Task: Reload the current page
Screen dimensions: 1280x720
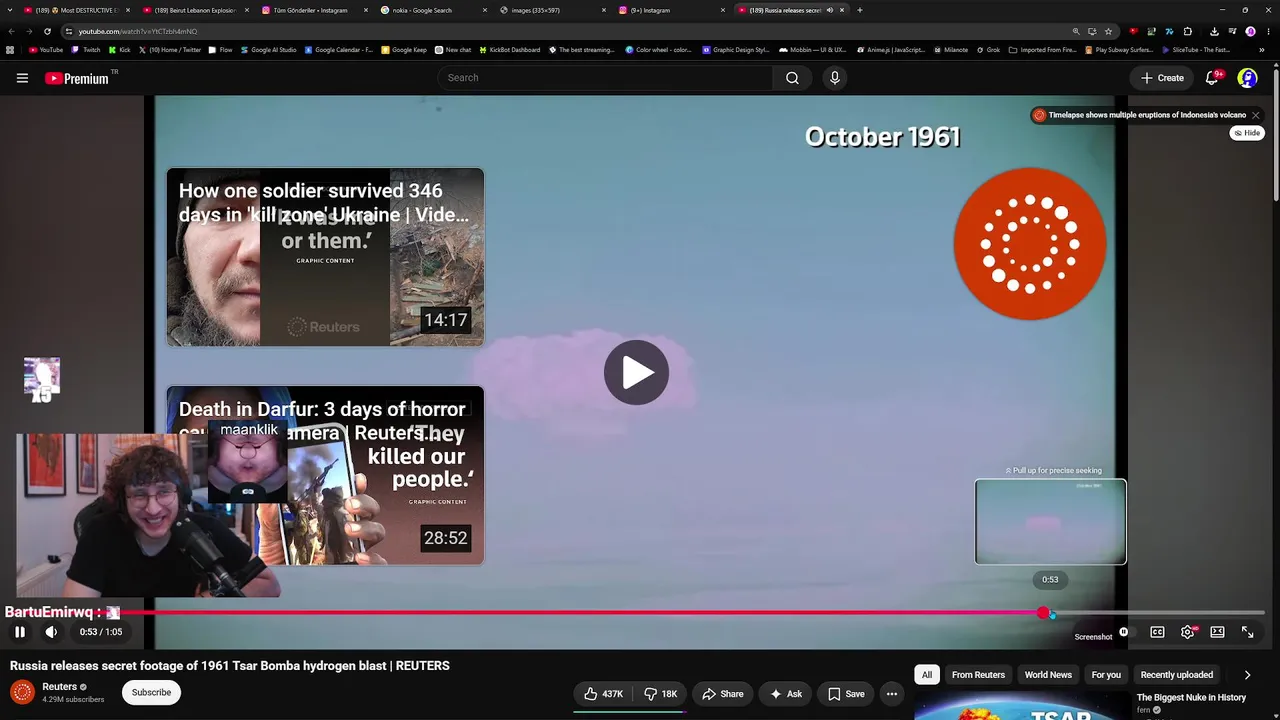Action: click(47, 31)
